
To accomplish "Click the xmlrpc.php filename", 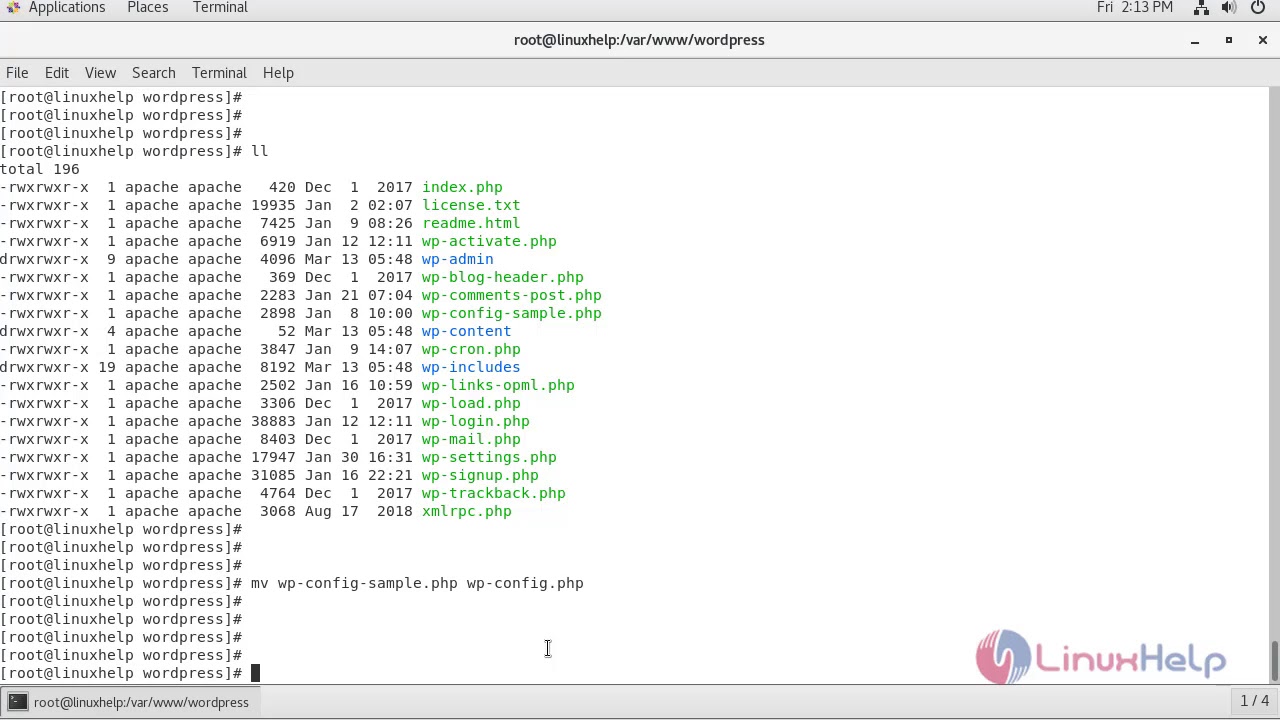I will coord(466,511).
